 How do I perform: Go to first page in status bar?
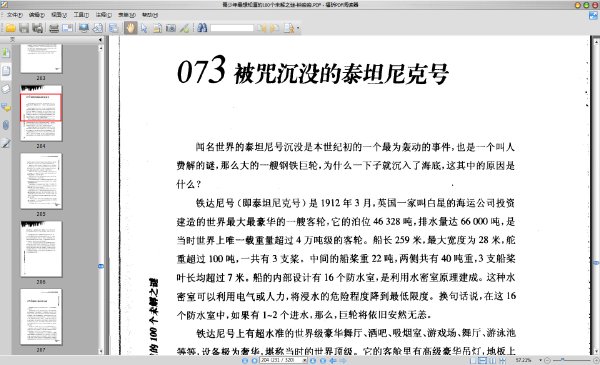point(245,361)
